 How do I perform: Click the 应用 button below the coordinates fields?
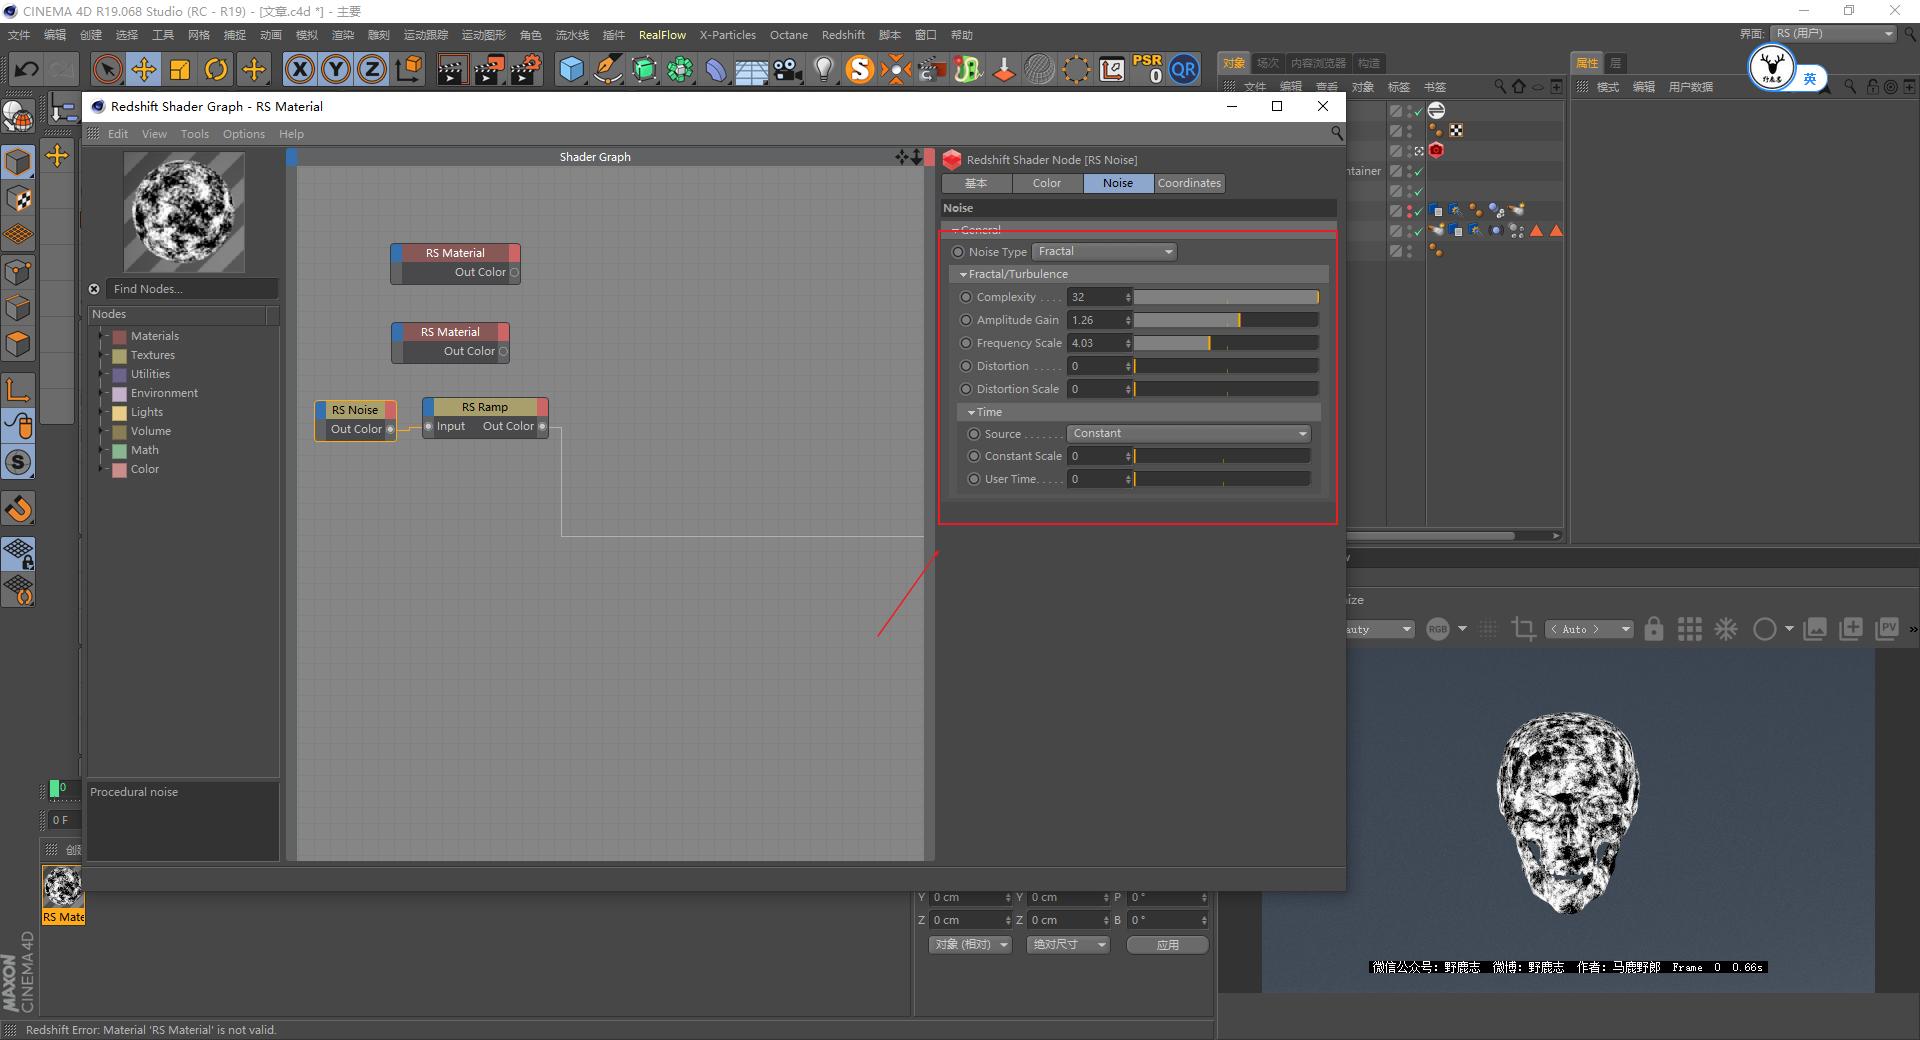click(x=1166, y=944)
